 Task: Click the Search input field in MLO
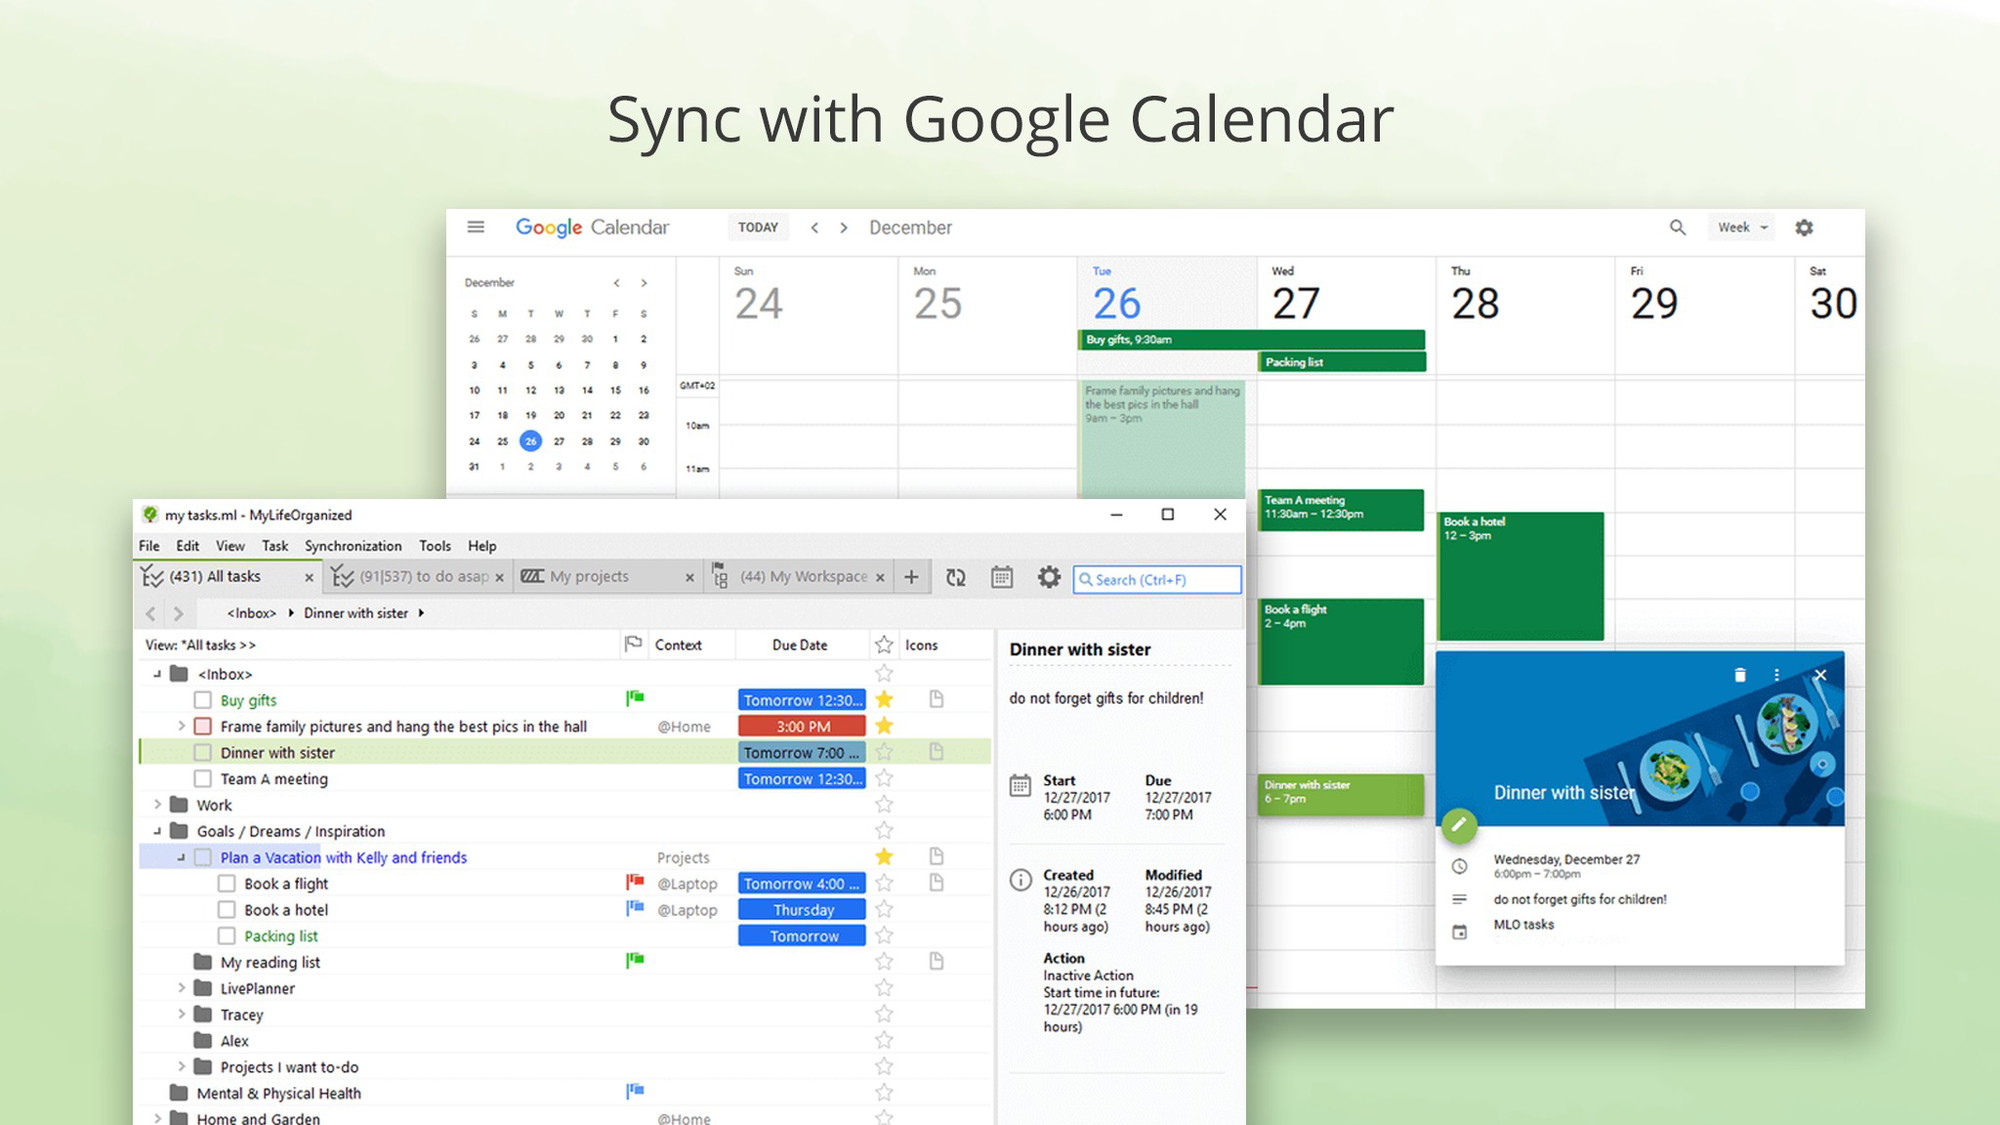pos(1155,578)
